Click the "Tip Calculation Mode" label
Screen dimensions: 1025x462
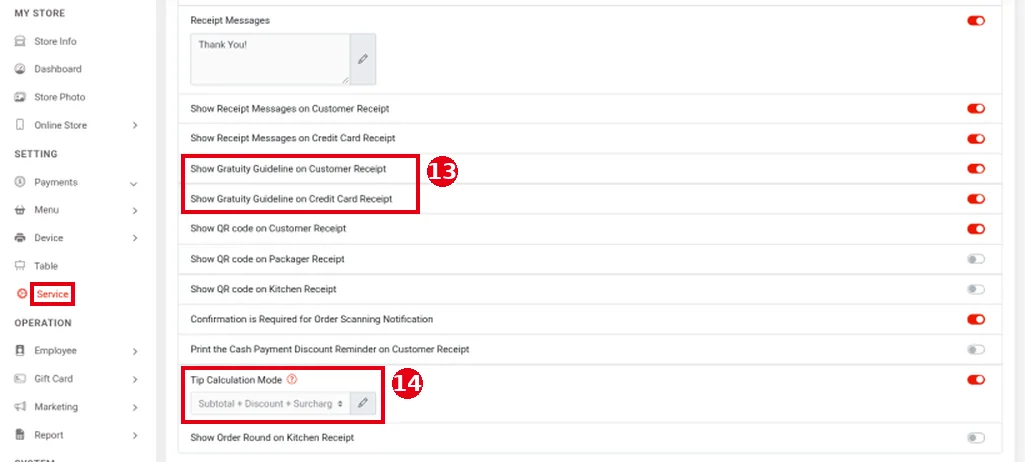click(x=236, y=380)
